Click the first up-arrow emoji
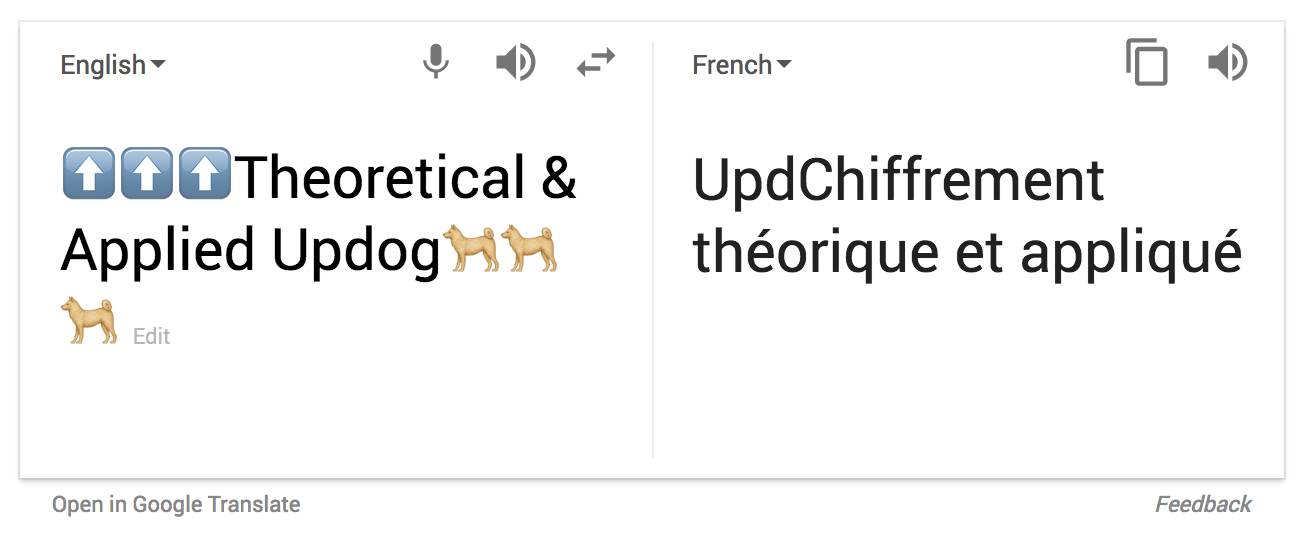This screenshot has height=544, width=1304. tap(88, 175)
